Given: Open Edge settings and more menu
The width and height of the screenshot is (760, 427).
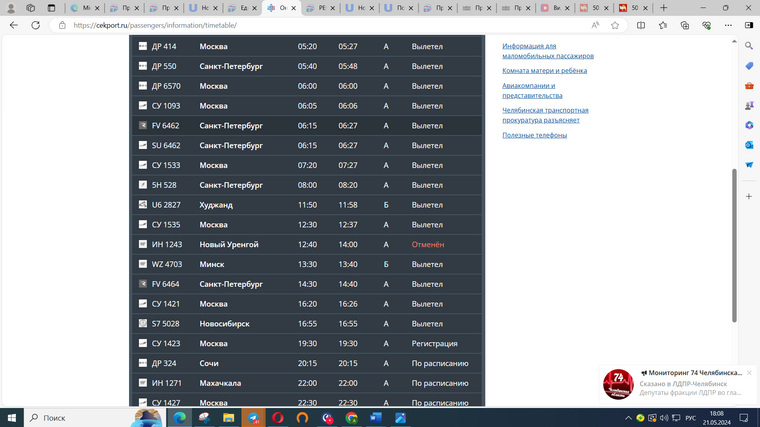Looking at the screenshot, I should [728, 25].
